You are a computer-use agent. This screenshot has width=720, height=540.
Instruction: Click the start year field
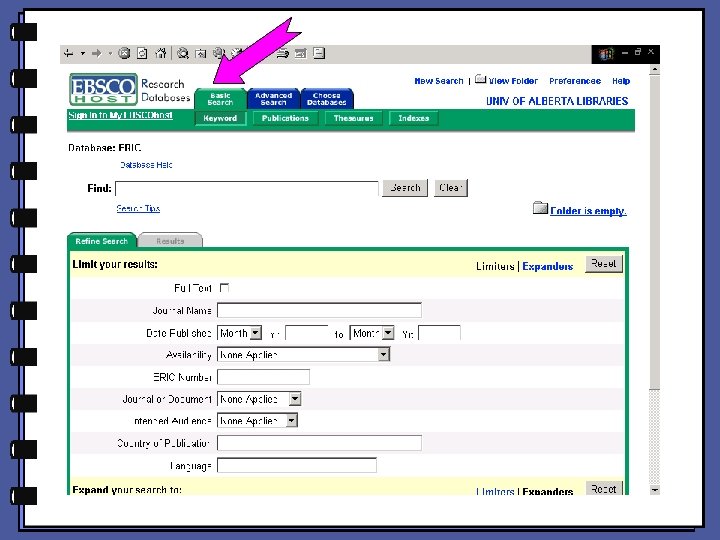pyautogui.click(x=307, y=333)
